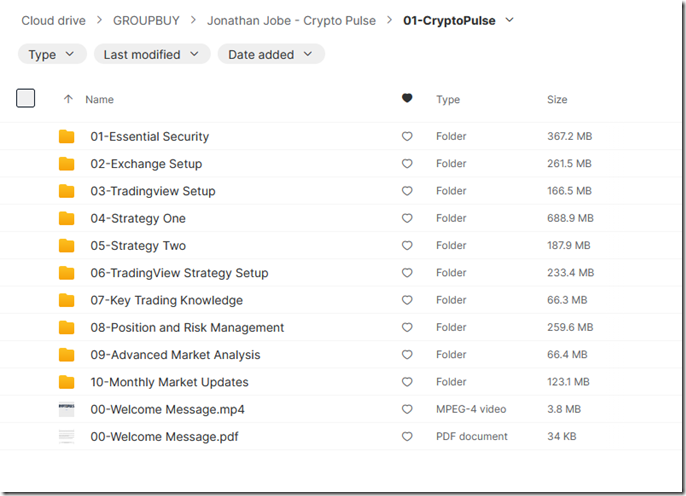Click the 00-Welcome Message.pdf document thumbnail
686x496 pixels.
pos(66,437)
